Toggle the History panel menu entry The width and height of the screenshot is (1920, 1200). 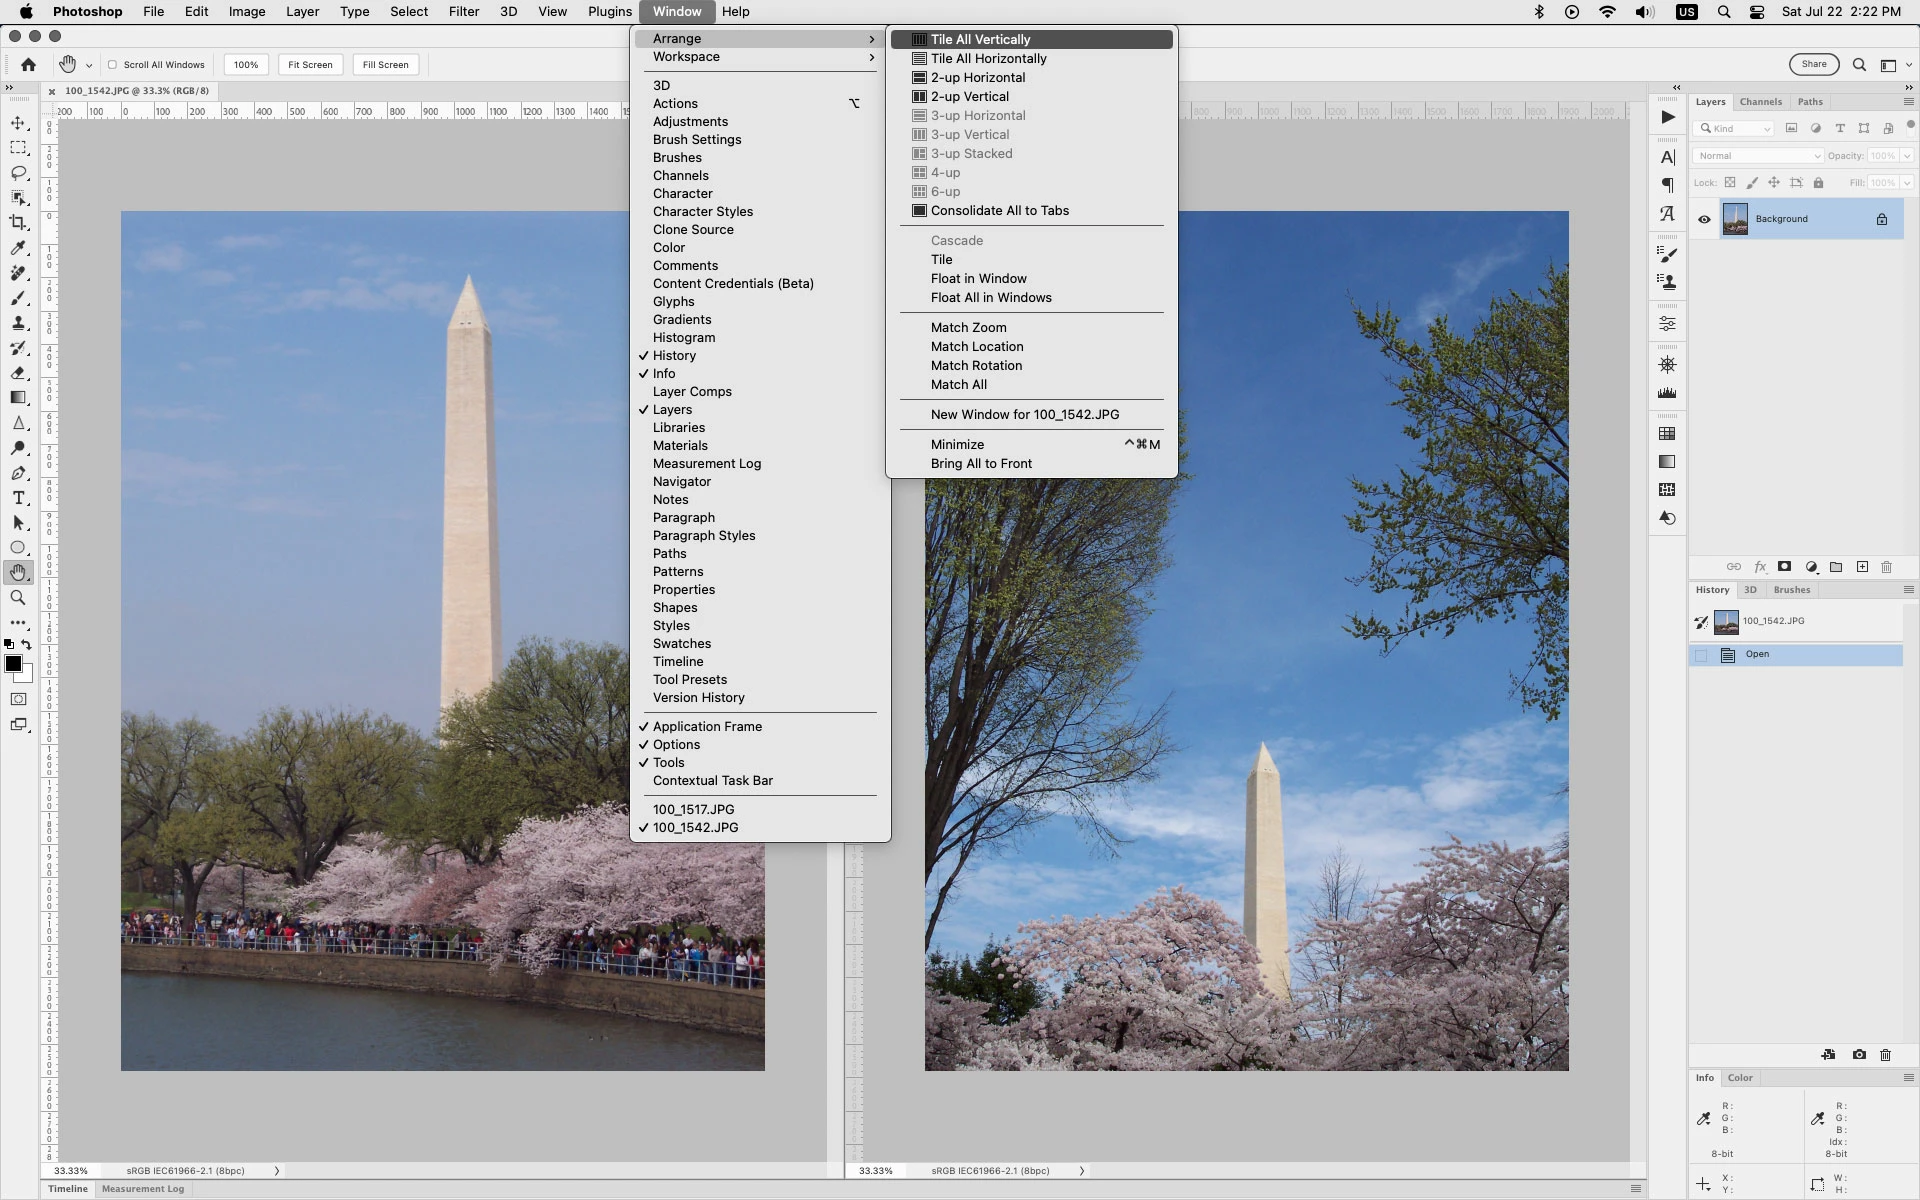(674, 356)
